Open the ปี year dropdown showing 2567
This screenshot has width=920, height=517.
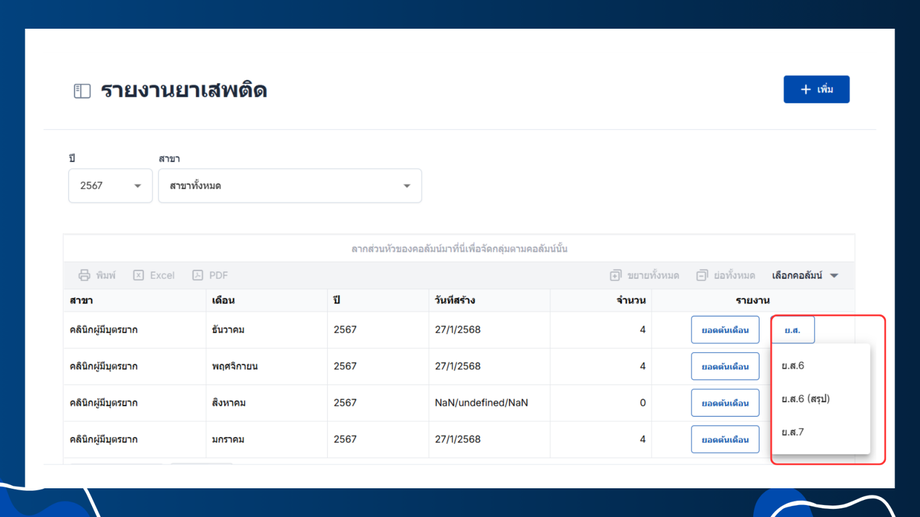coord(110,185)
